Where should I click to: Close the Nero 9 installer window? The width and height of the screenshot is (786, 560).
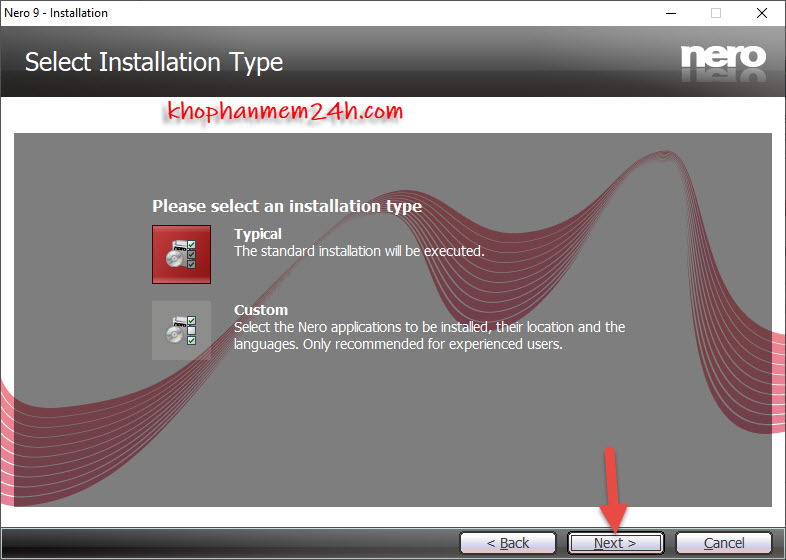click(x=762, y=13)
